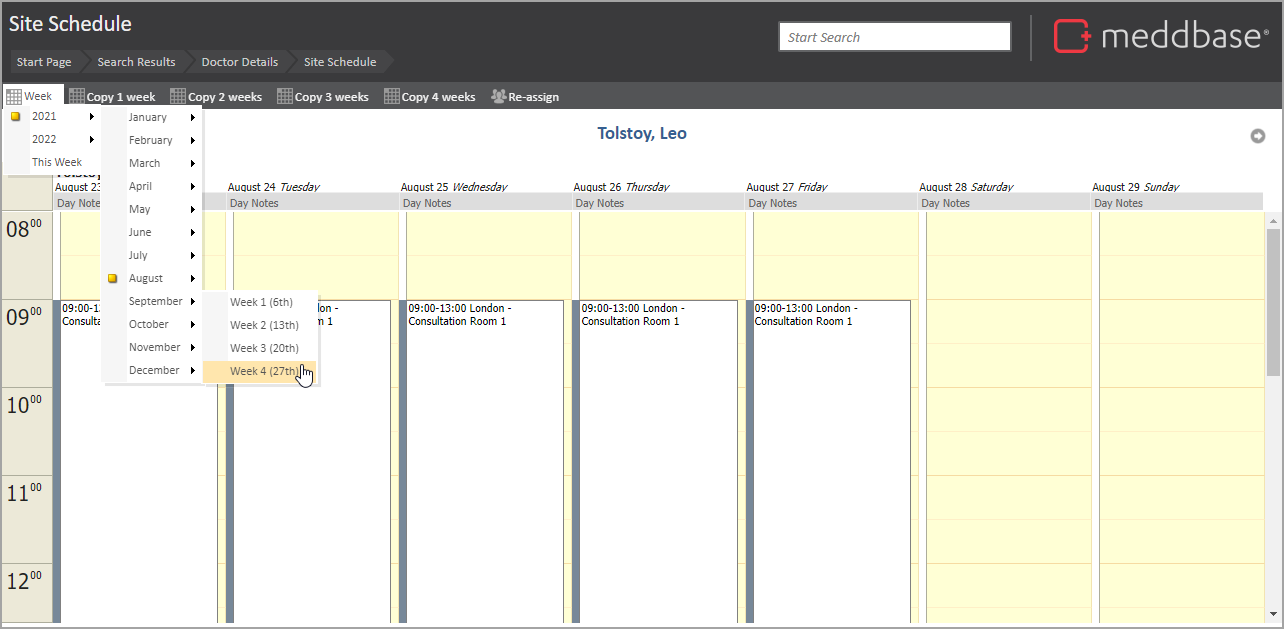Open Day Notes for August 29 Sunday
Image resolution: width=1284 pixels, height=629 pixels.
pos(1177,203)
